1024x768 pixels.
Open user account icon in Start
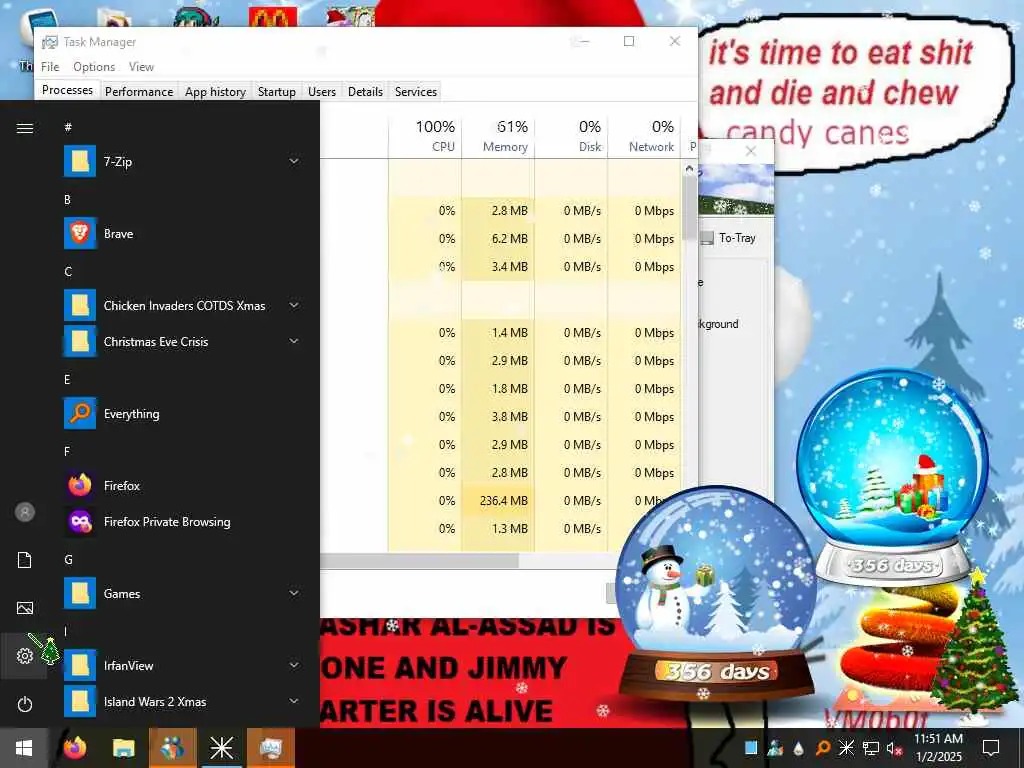[24, 512]
